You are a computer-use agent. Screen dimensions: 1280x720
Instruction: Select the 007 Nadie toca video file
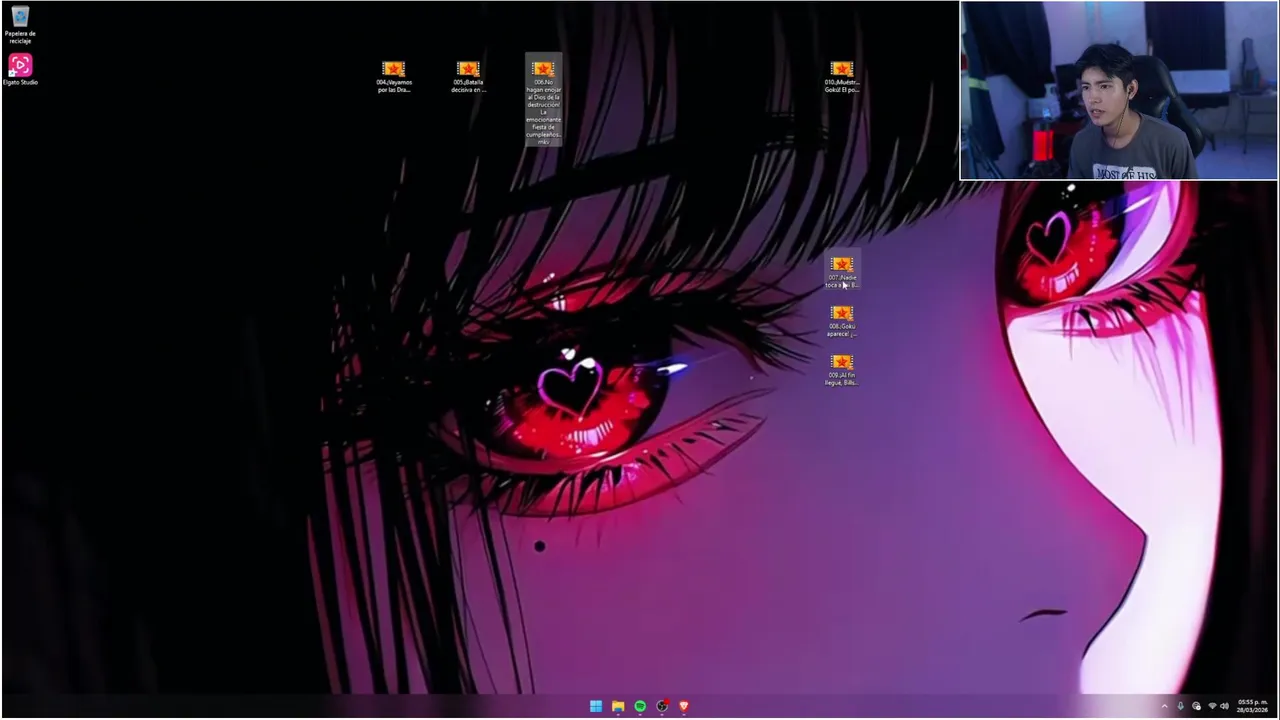[841, 272]
